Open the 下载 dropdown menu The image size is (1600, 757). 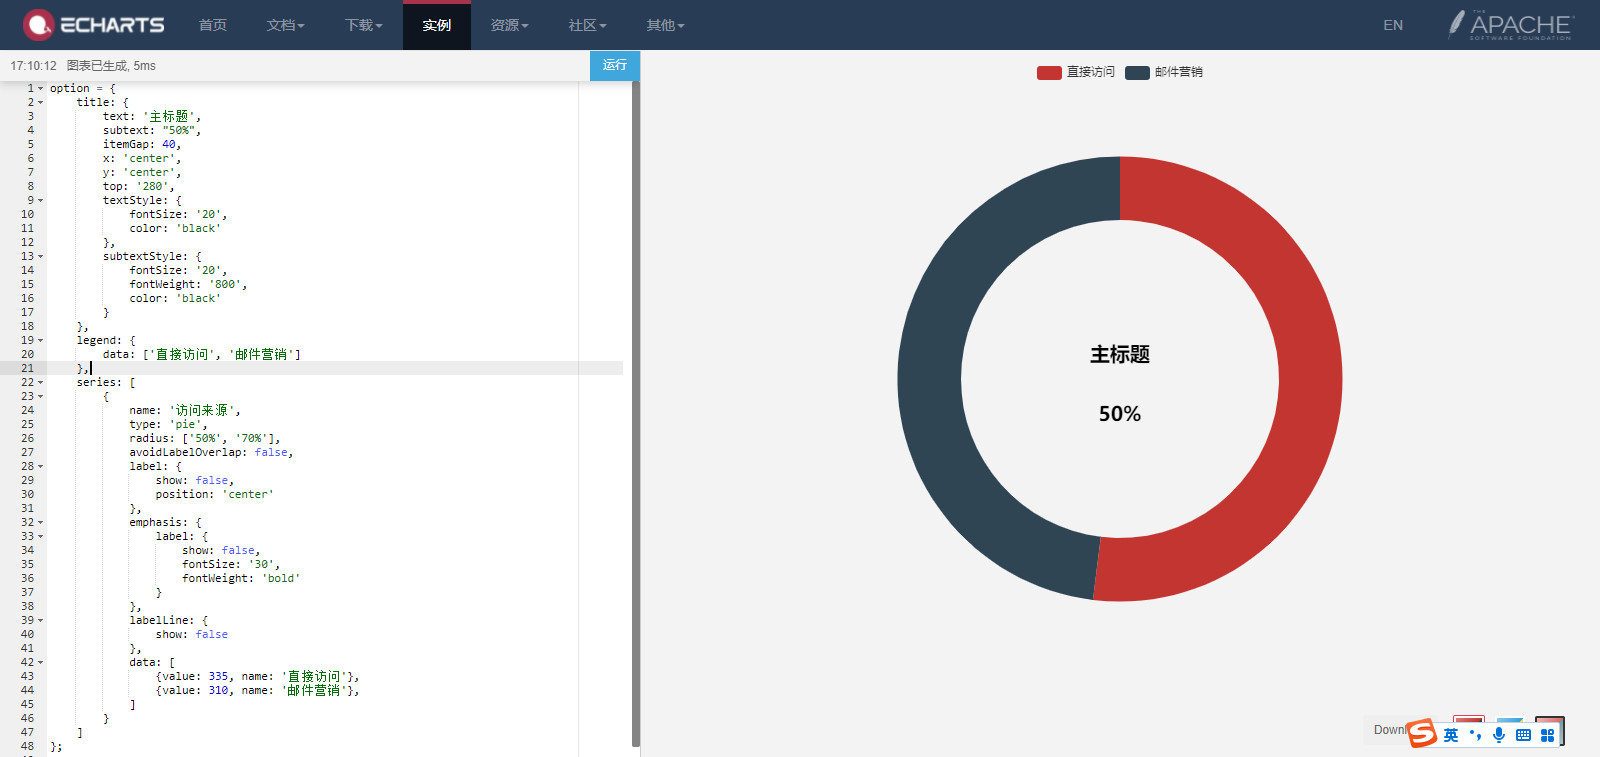click(364, 25)
